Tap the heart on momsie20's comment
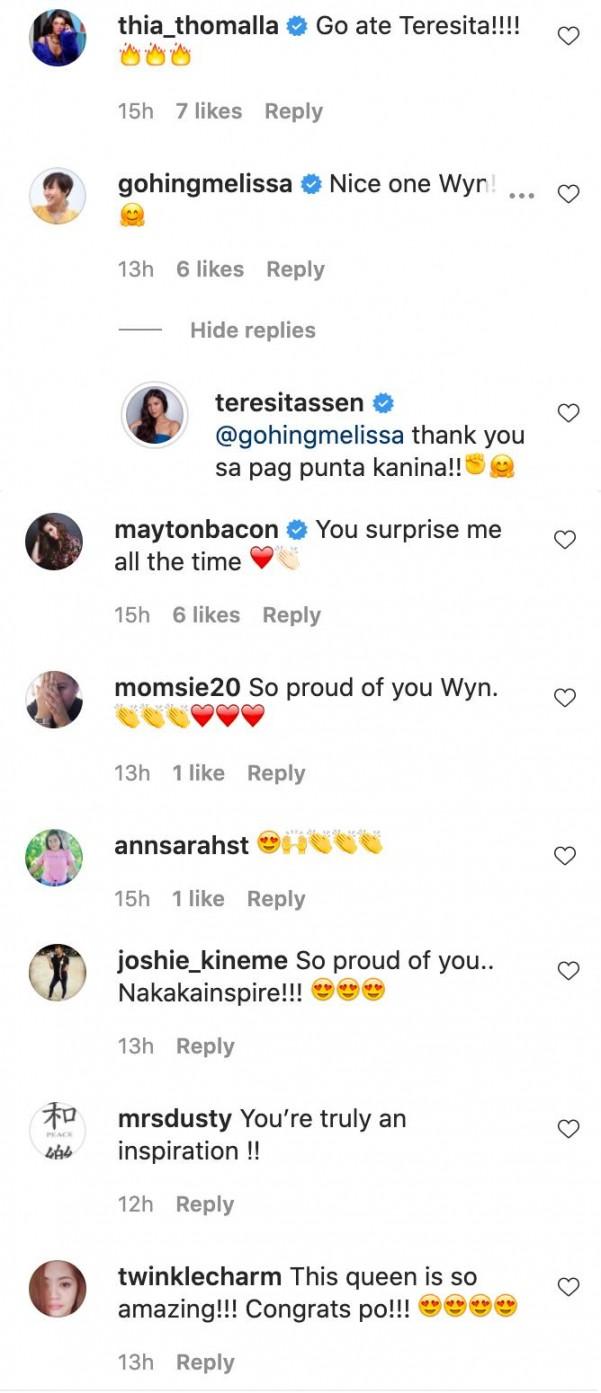601x1393 pixels. (x=565, y=698)
